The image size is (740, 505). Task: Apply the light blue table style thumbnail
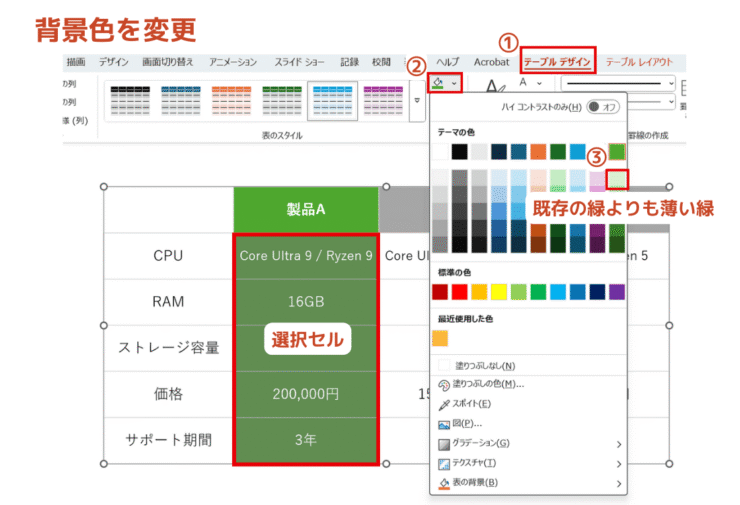[x=332, y=101]
